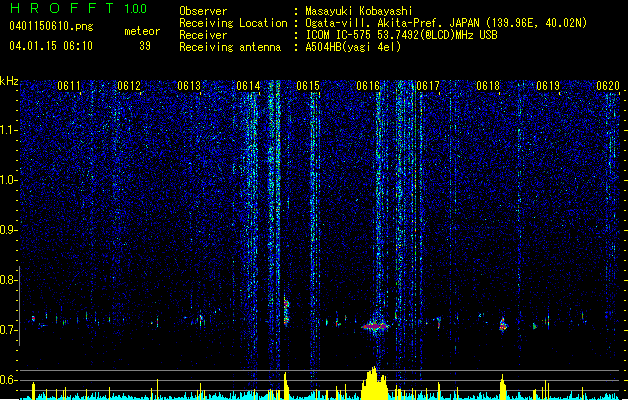Click the 0.8 kHz axis label
Screen dimensions: 629x400
point(8,280)
